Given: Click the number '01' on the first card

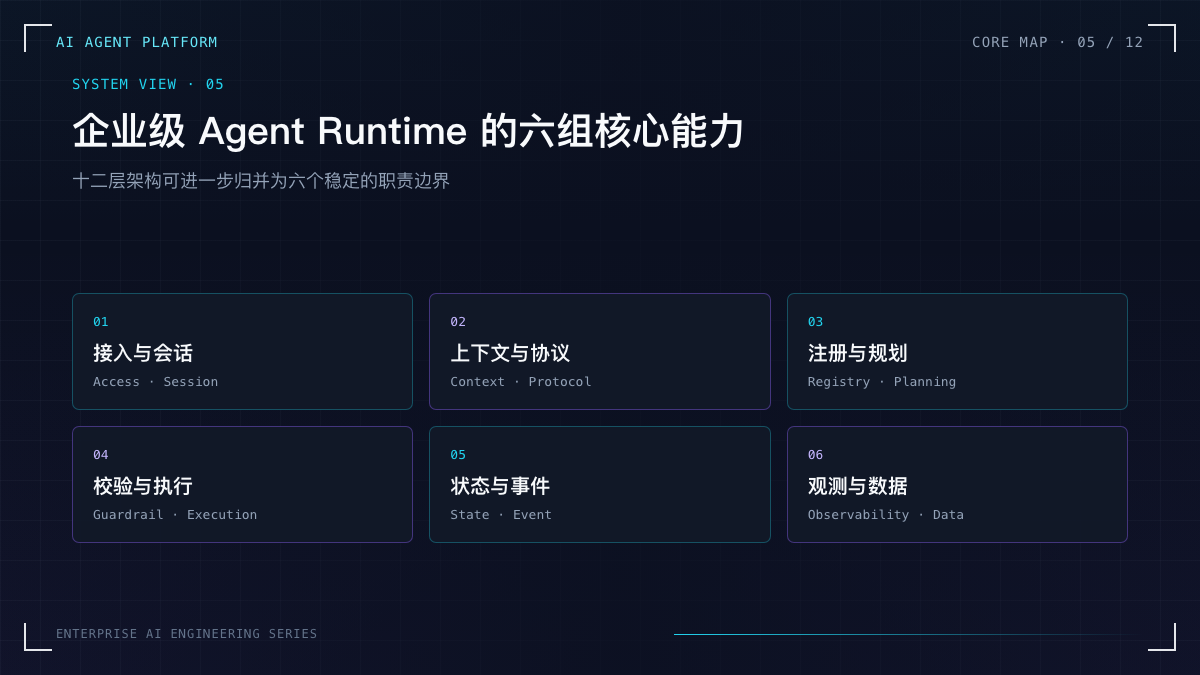Looking at the screenshot, I should (x=101, y=322).
